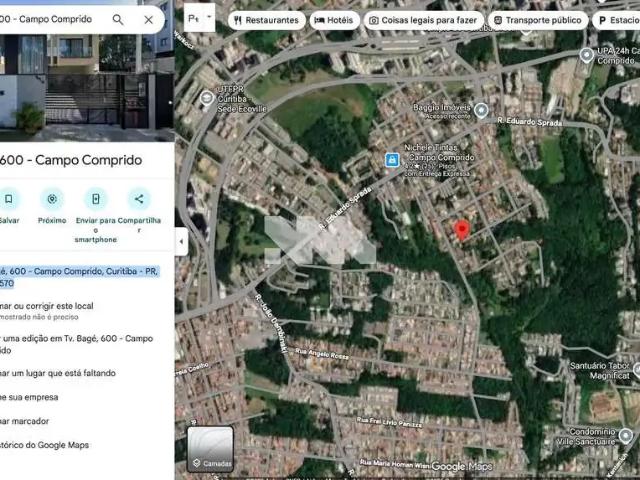The image size is (640, 480).
Task: Click 'Histórico do Google Maps' option
Action: coord(44,445)
